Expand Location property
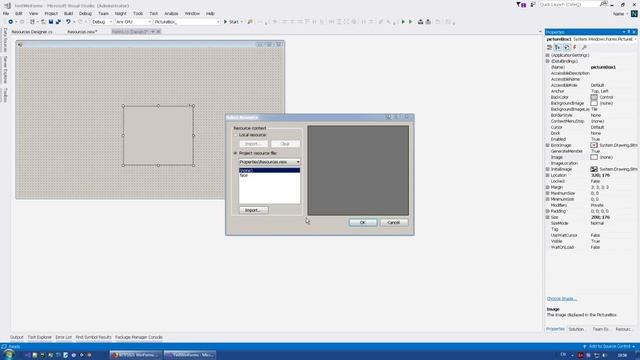The width and height of the screenshot is (640, 360). 548,175
